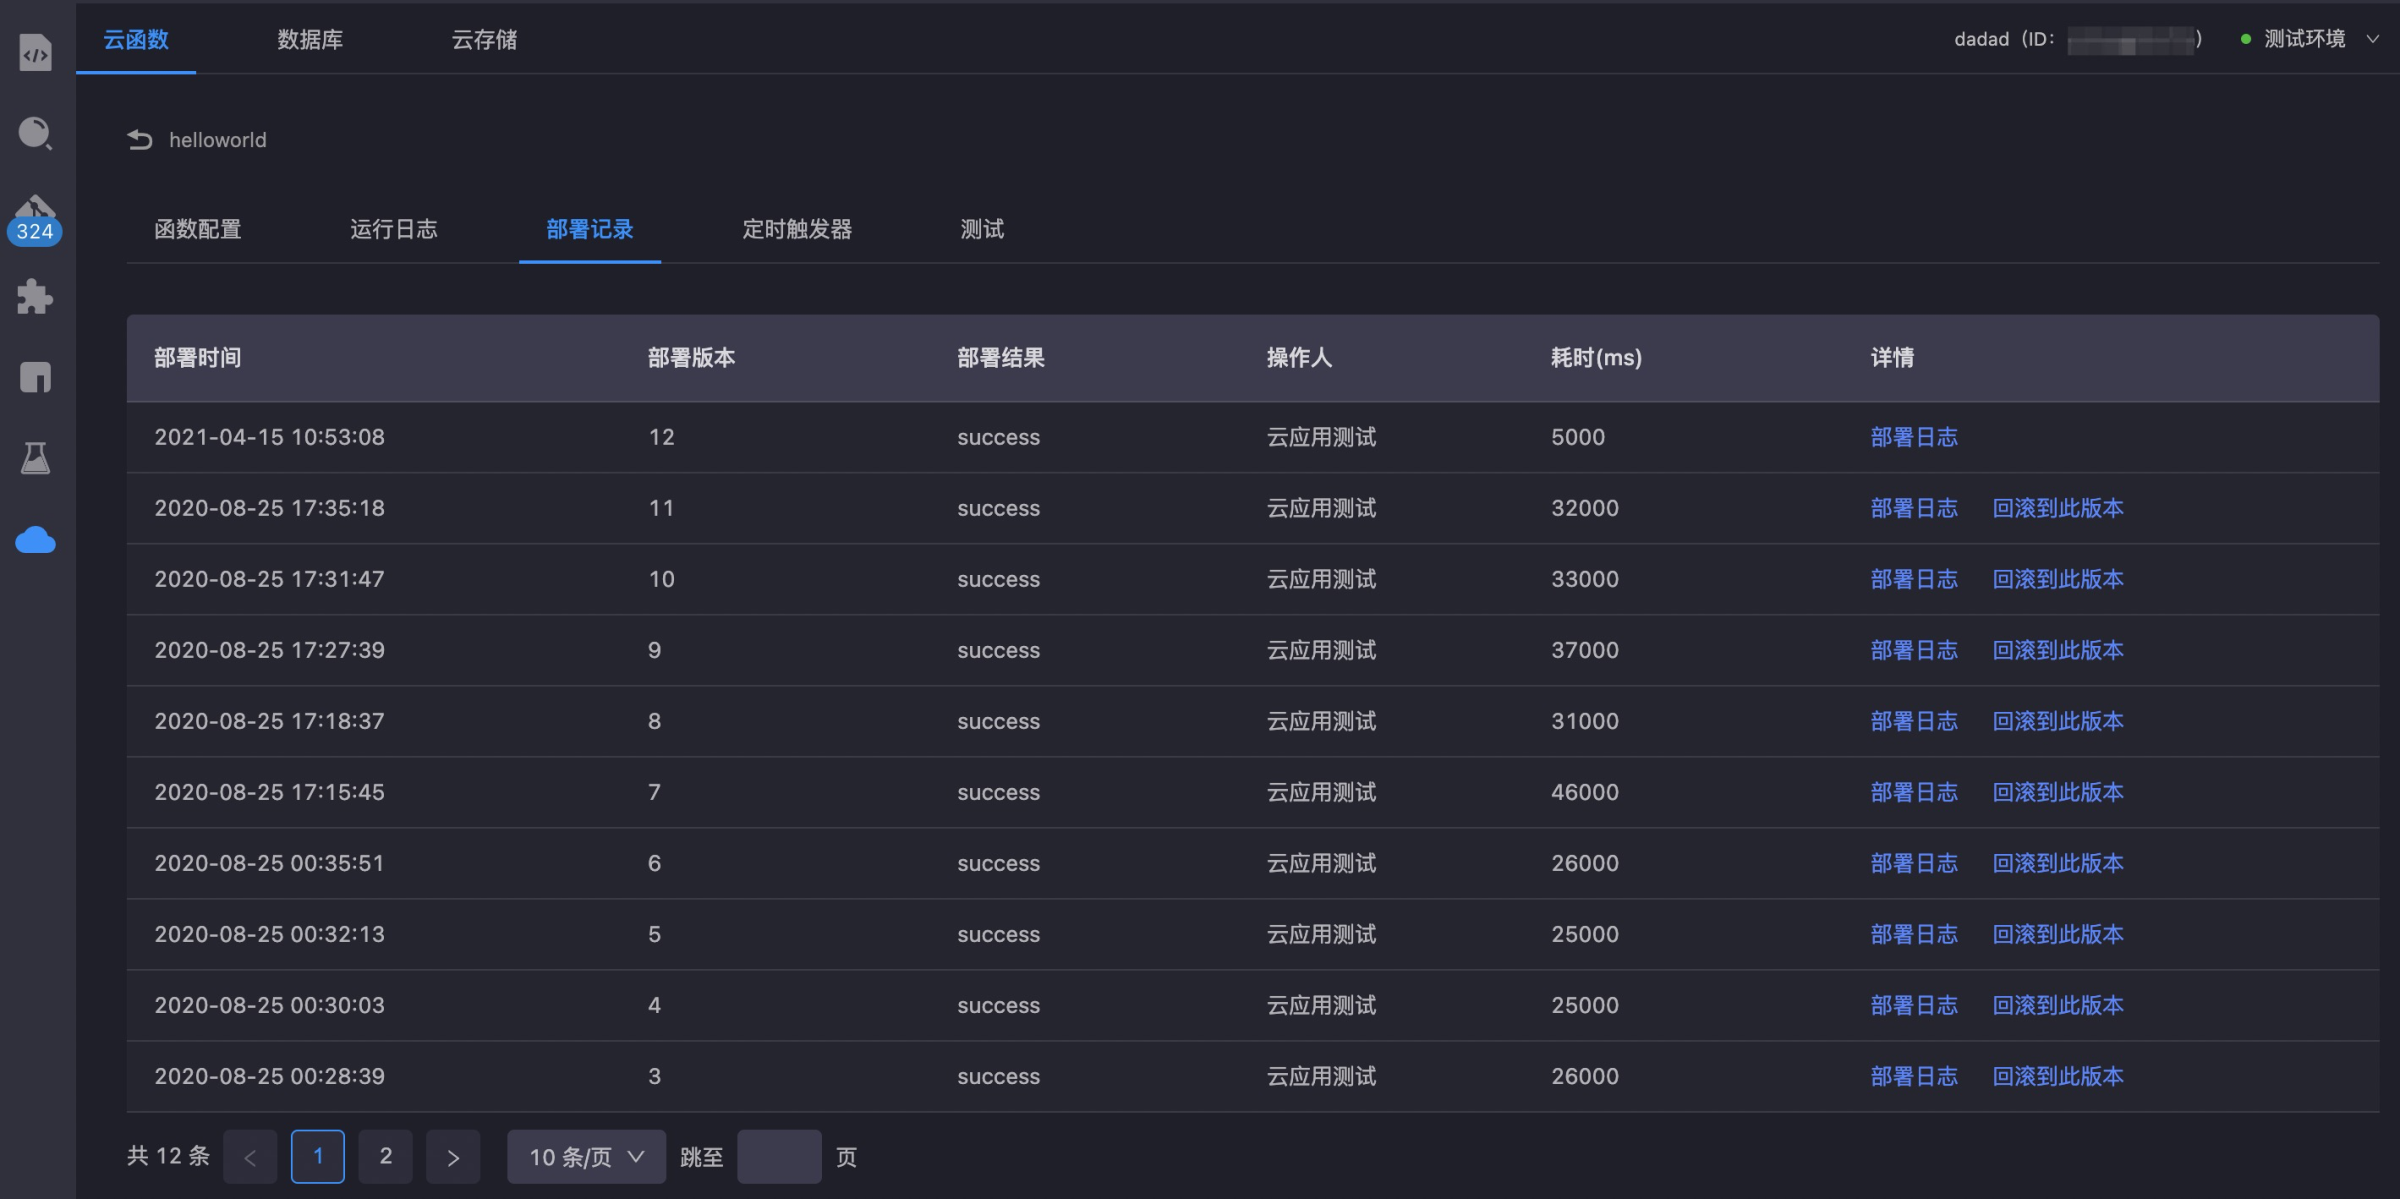
Task: Select the 5000 duration cell
Action: click(1578, 437)
